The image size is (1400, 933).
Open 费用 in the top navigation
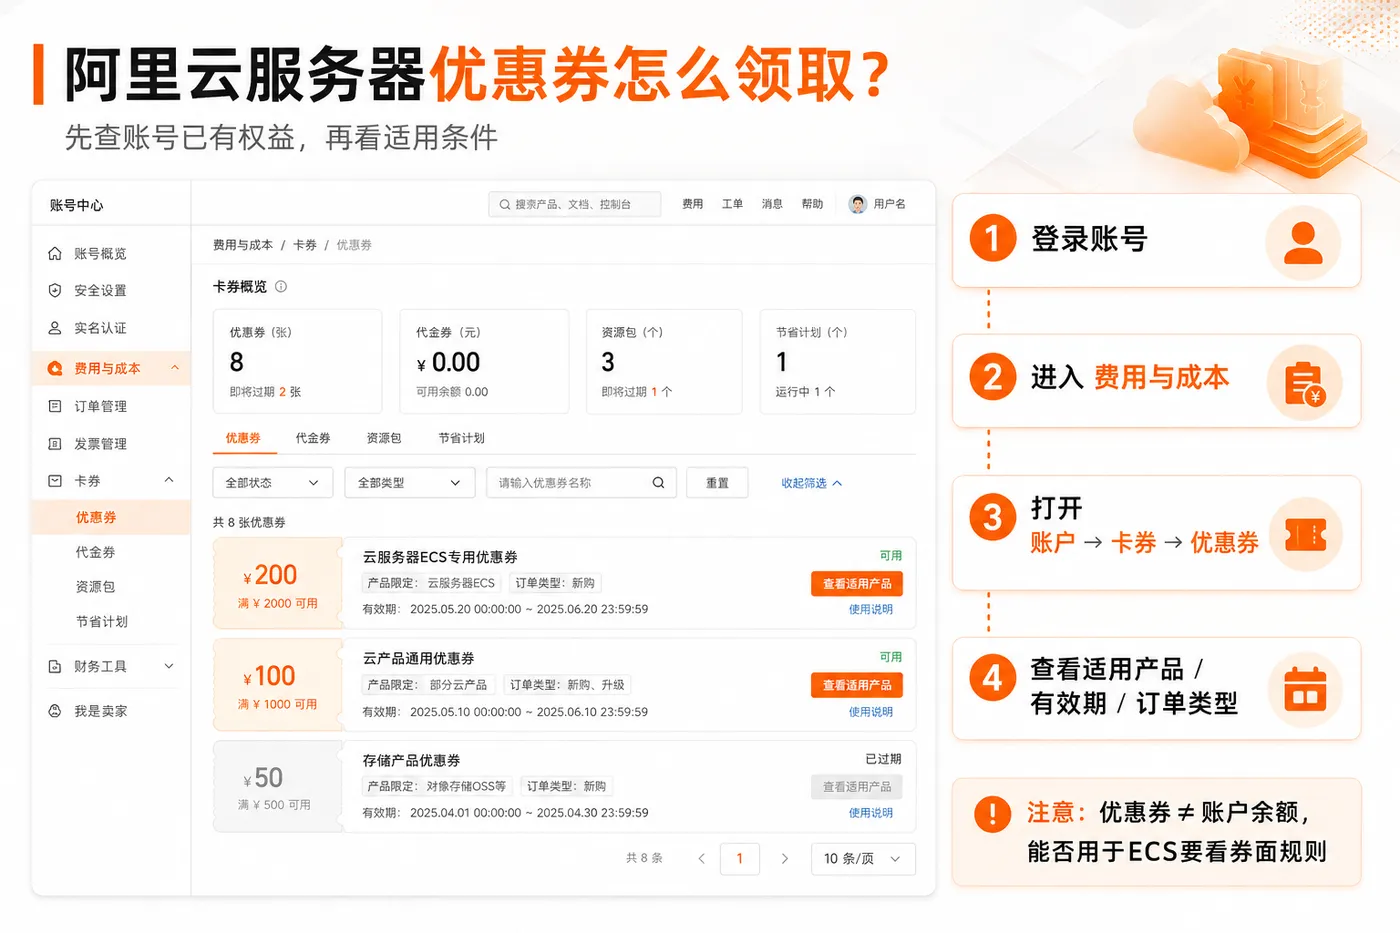(x=693, y=204)
